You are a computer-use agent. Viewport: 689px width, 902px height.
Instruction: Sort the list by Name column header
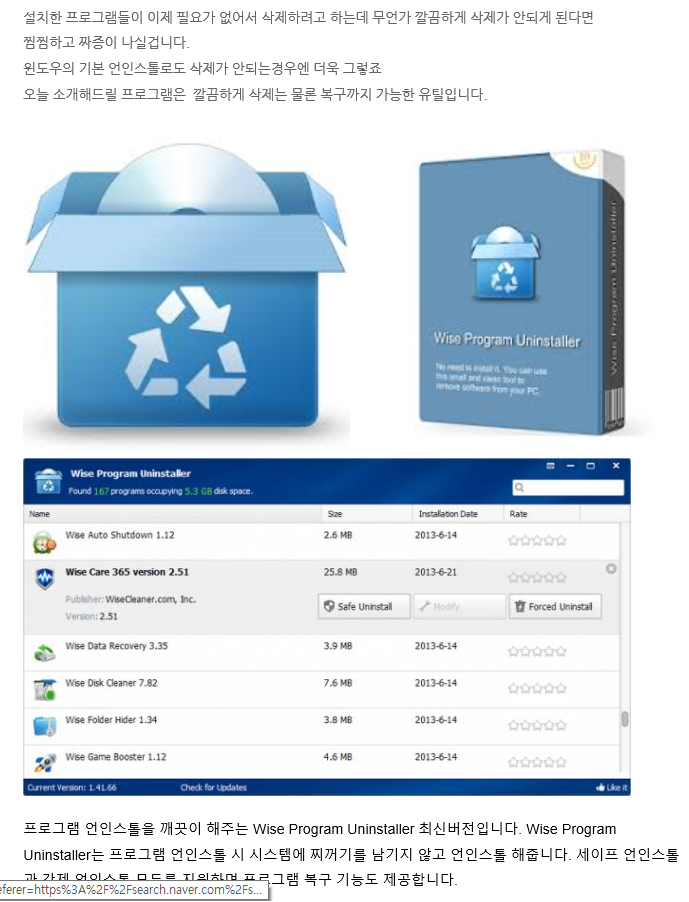[40, 514]
